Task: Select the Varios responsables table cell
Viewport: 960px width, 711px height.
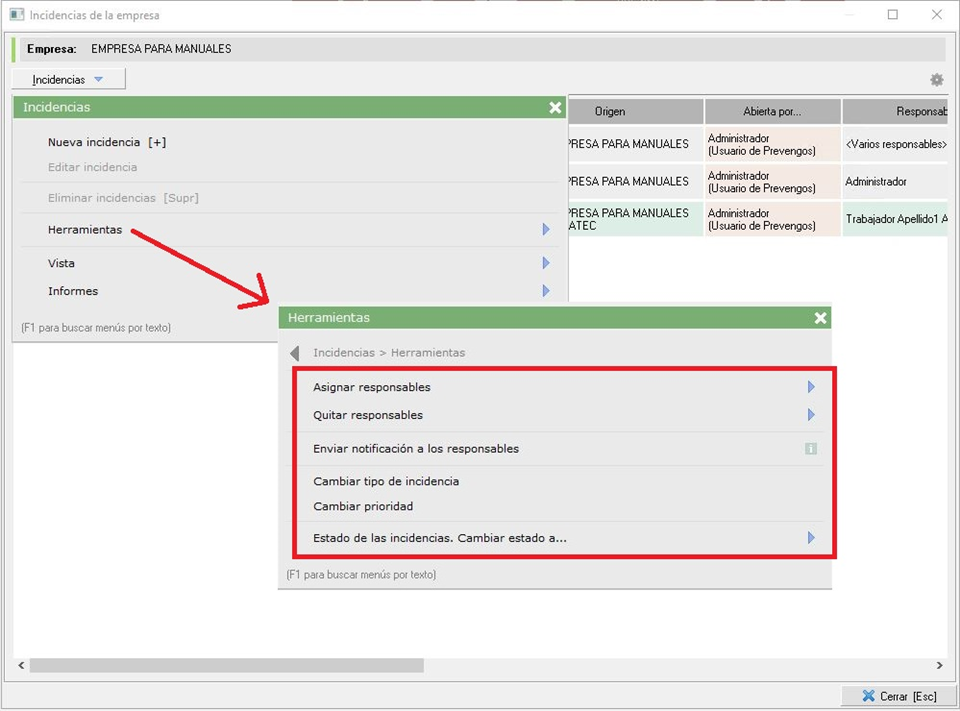Action: point(895,144)
